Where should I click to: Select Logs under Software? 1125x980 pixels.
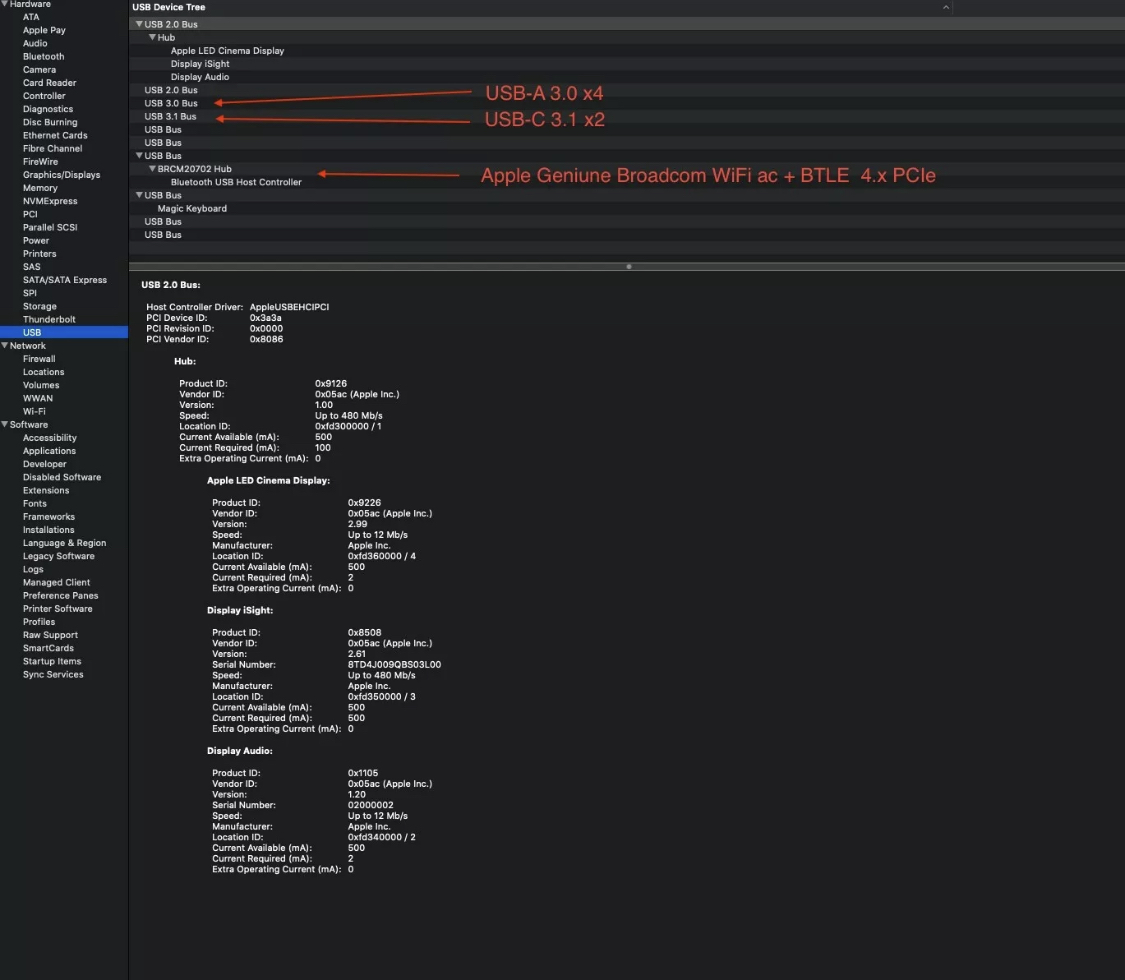click(x=33, y=569)
